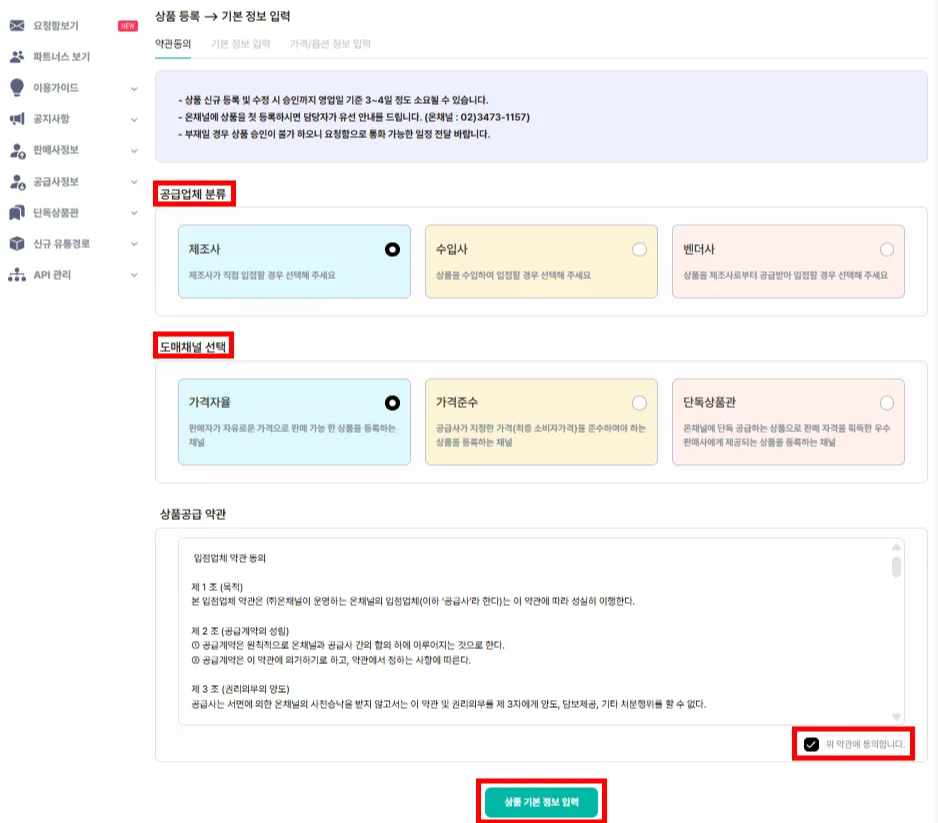
Task: Open the 가격/옵션 정보 입력 tab
Action: [330, 44]
